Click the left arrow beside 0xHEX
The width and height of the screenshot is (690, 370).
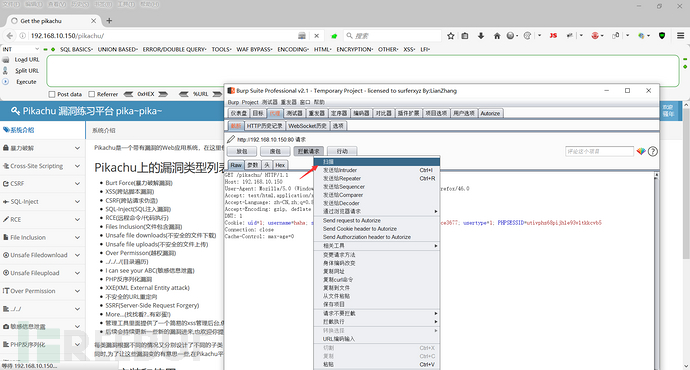tap(128, 94)
